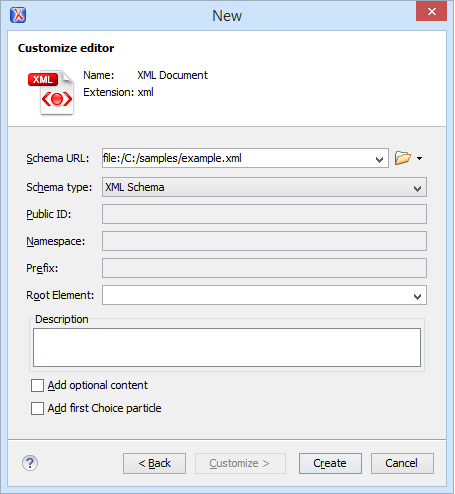Click the Oxygen app icon in title bar
Image resolution: width=455 pixels, height=494 pixels.
coord(18,15)
